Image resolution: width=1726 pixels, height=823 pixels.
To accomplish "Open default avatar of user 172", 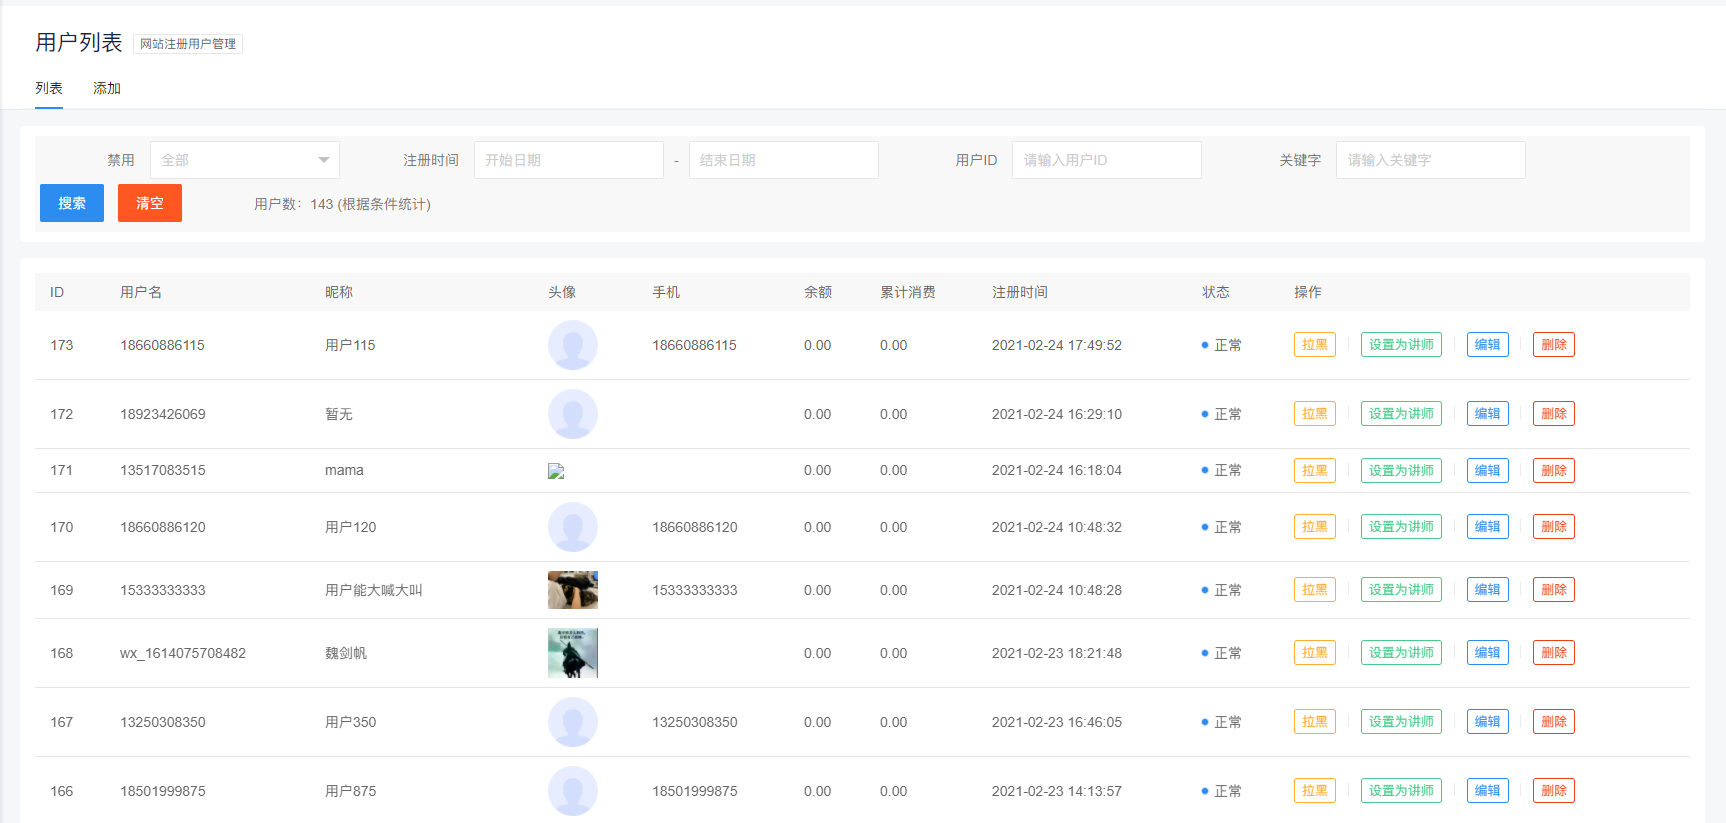I will pyautogui.click(x=573, y=414).
